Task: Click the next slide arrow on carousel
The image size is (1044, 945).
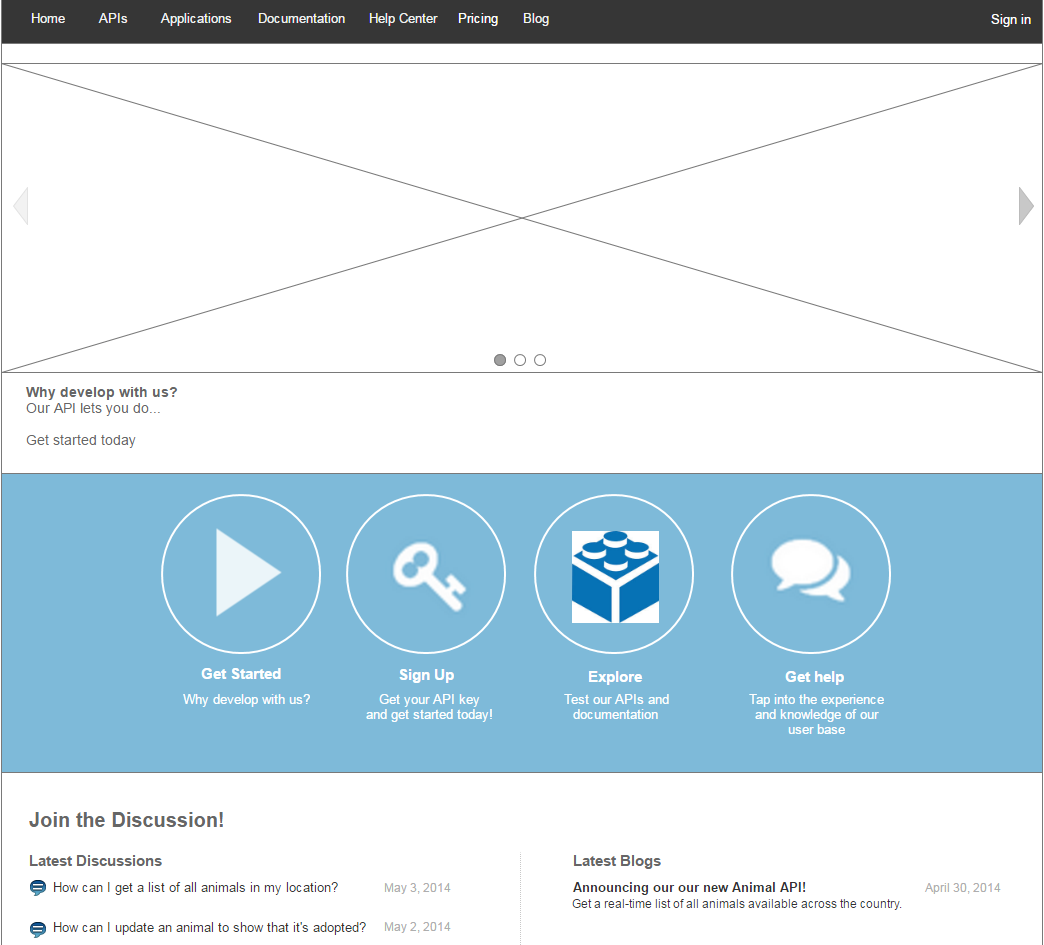Action: tap(1025, 206)
